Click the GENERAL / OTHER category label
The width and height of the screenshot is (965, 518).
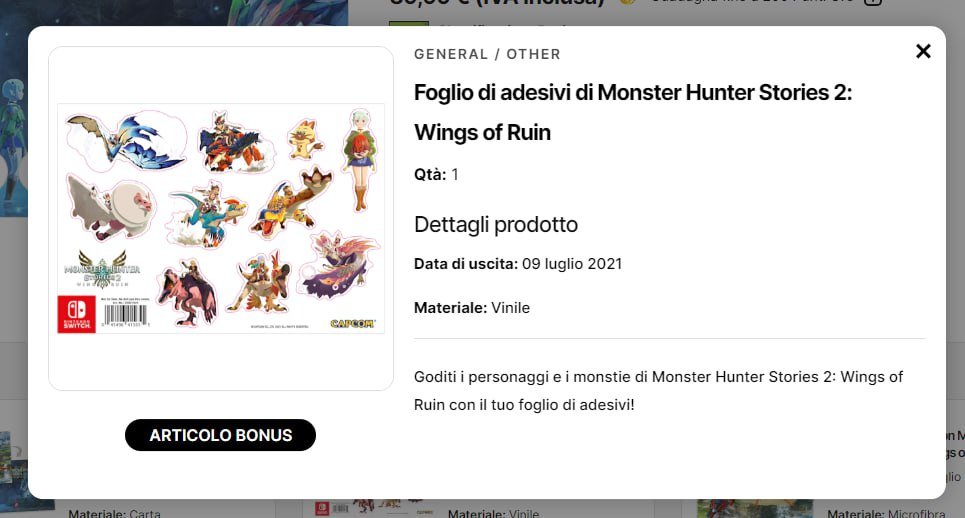[487, 54]
